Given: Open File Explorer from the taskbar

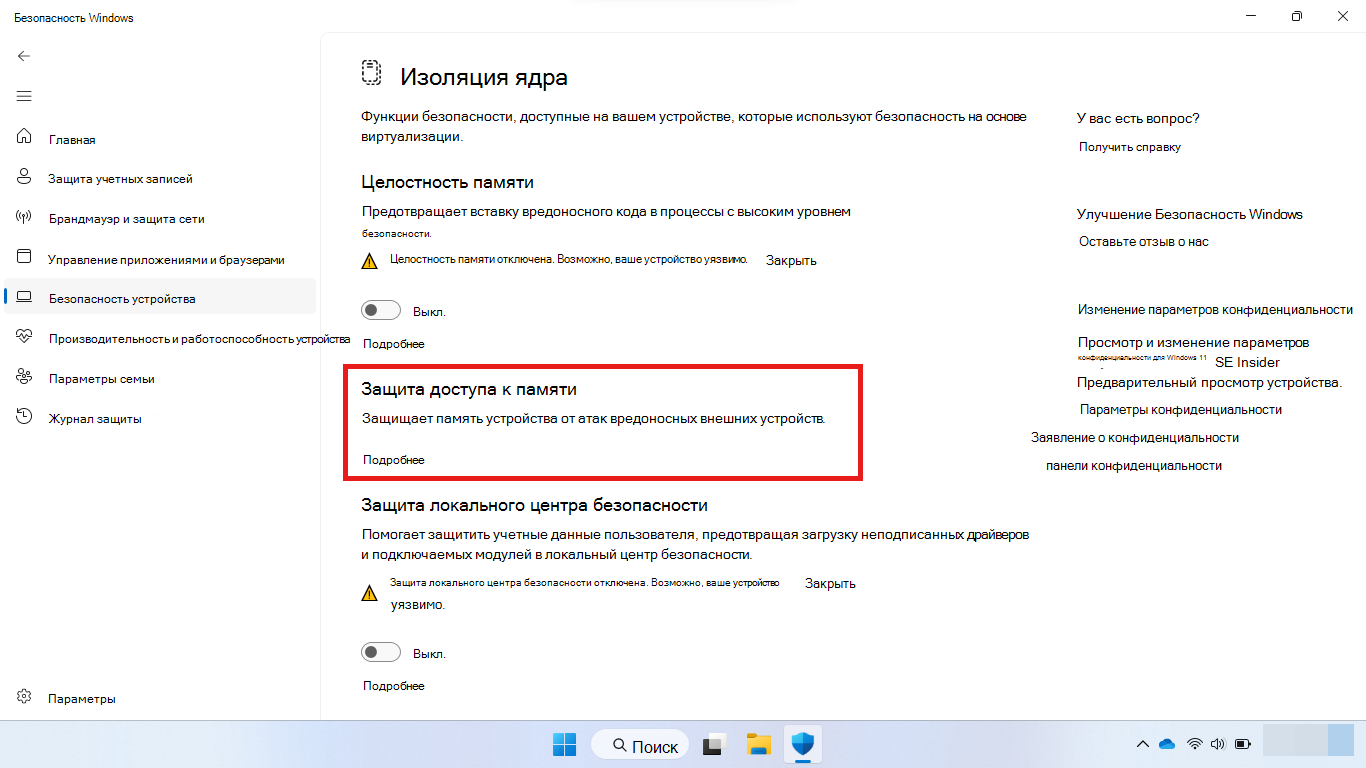Looking at the screenshot, I should pos(759,744).
